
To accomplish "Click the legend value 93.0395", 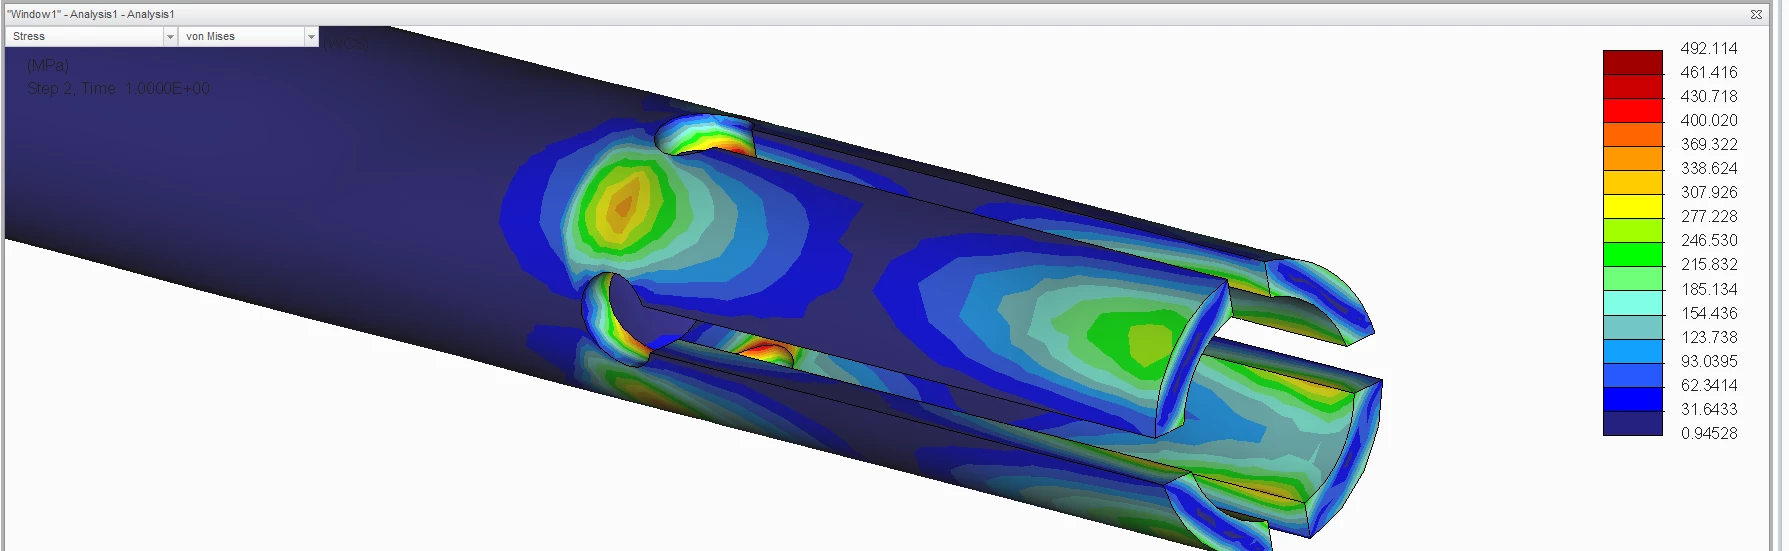I will coord(1708,361).
